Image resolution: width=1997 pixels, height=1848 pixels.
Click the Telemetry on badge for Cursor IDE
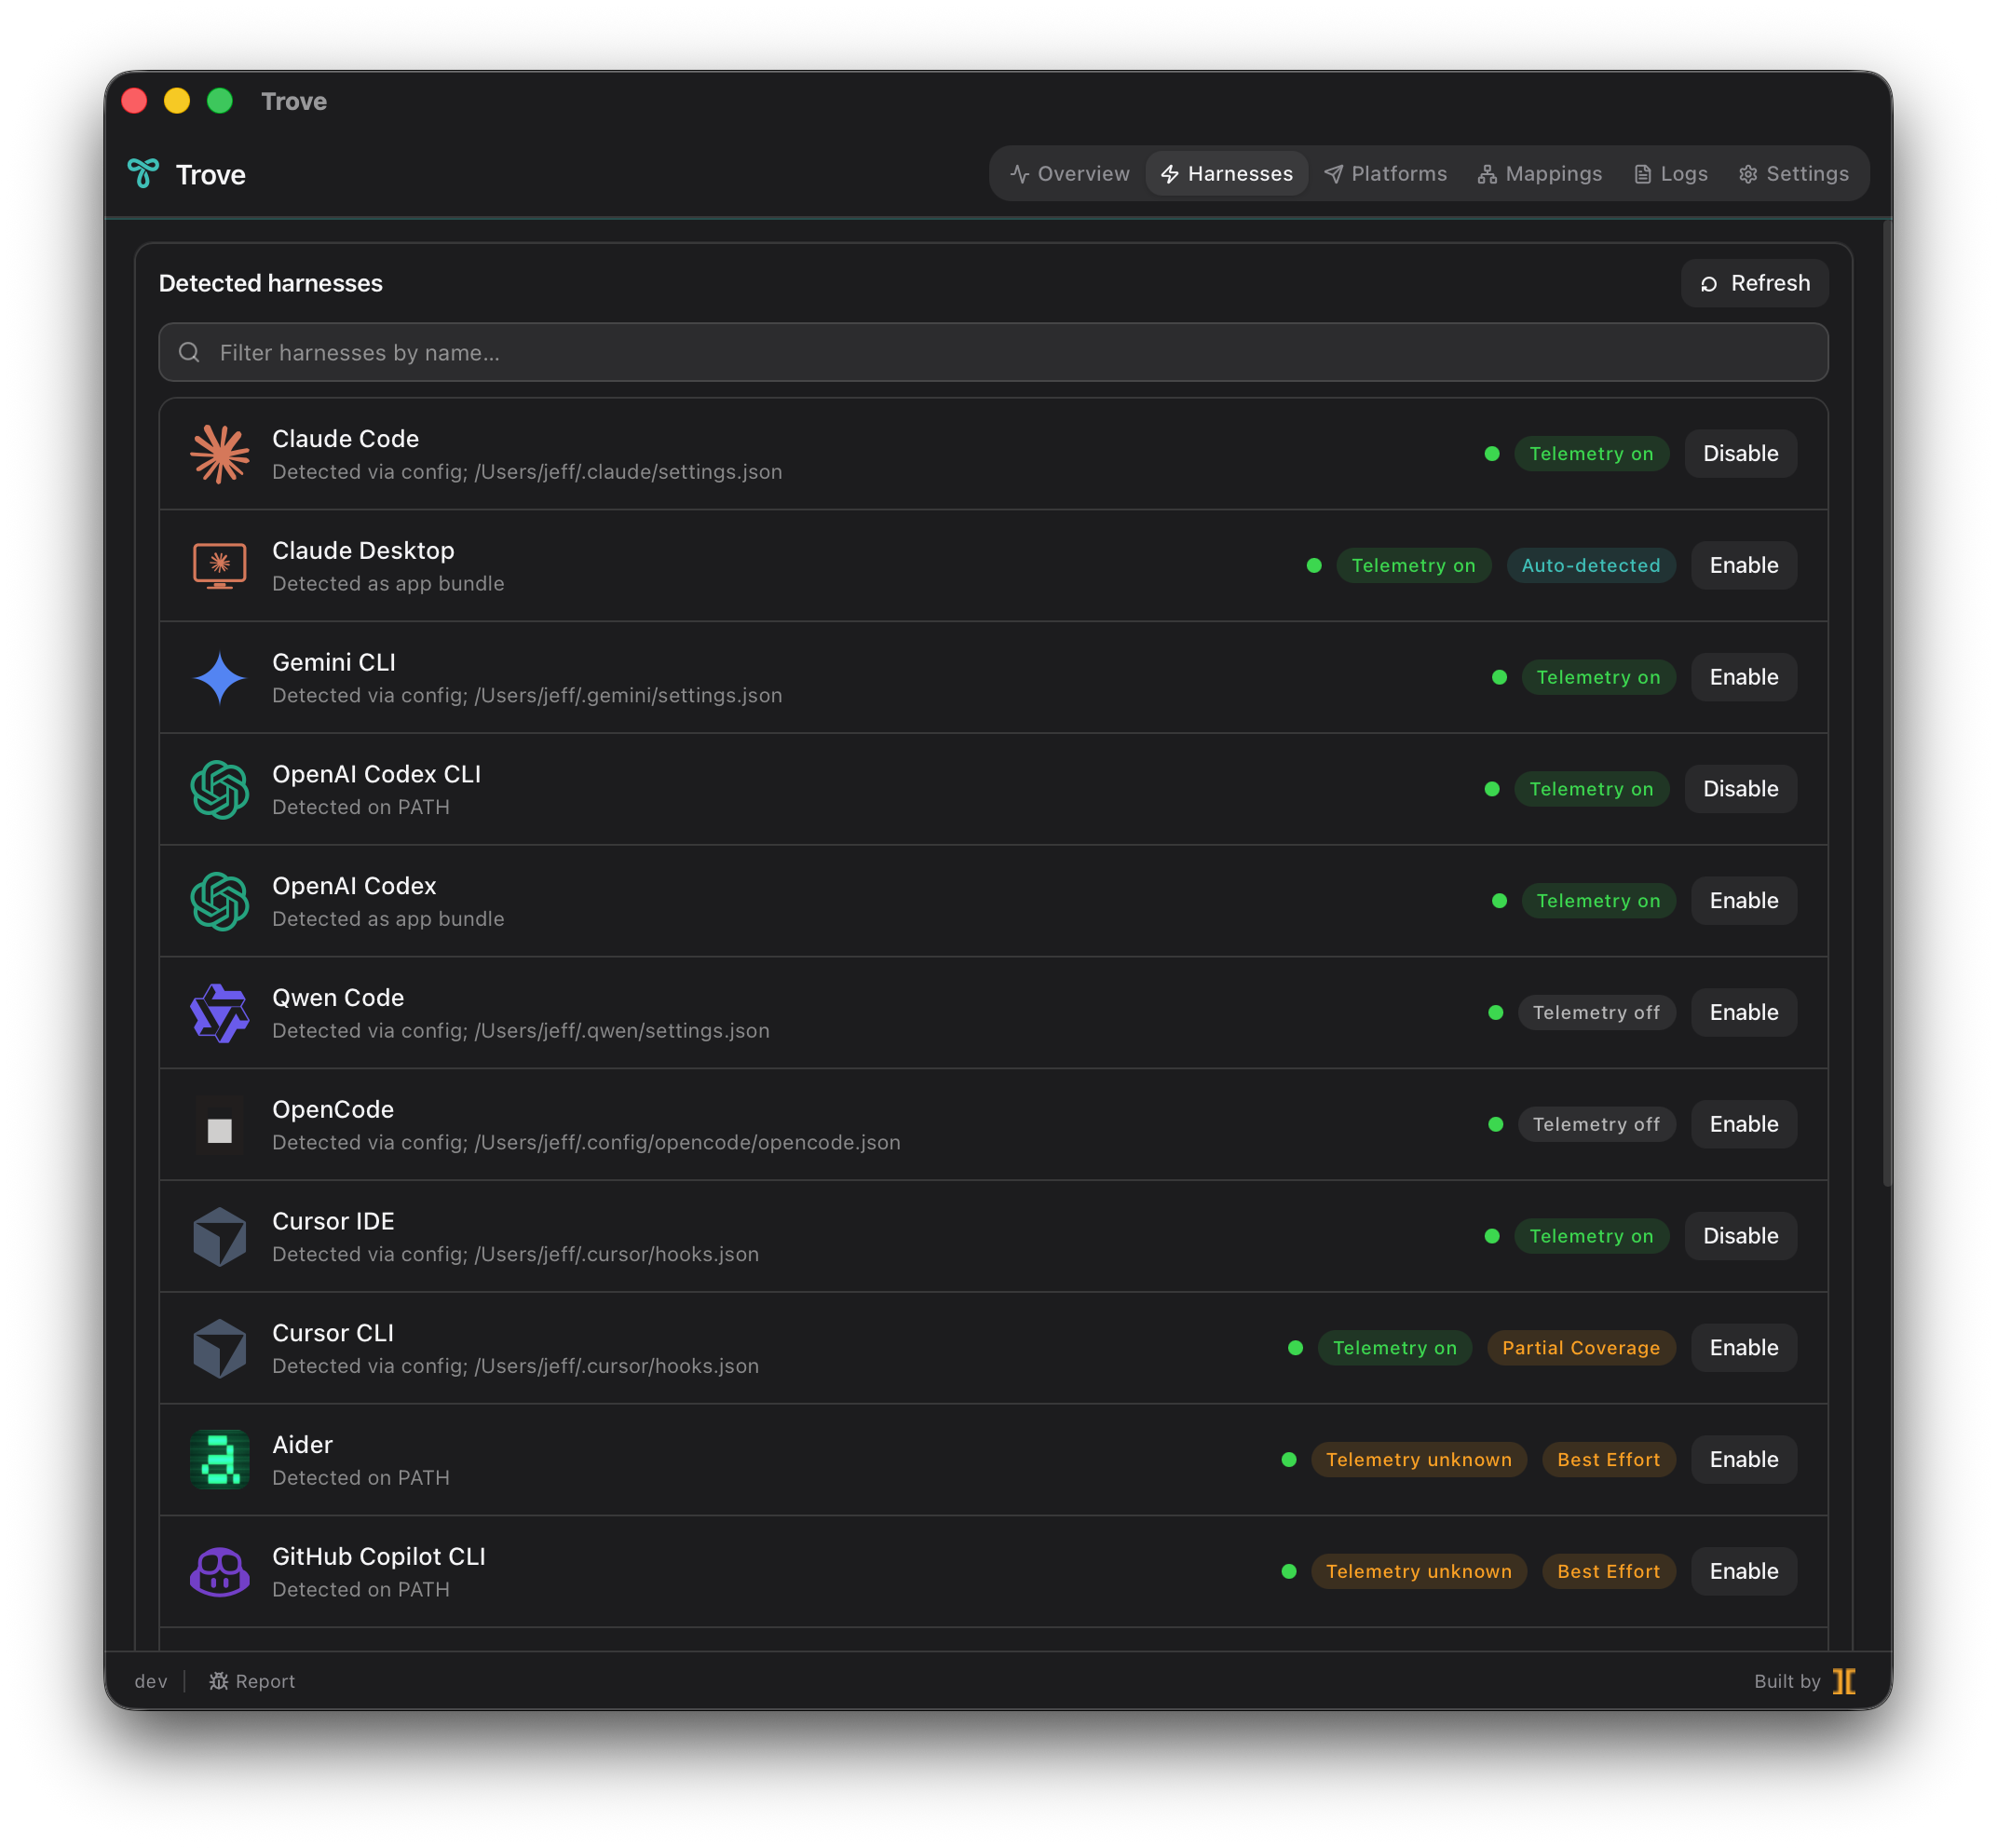1591,1237
